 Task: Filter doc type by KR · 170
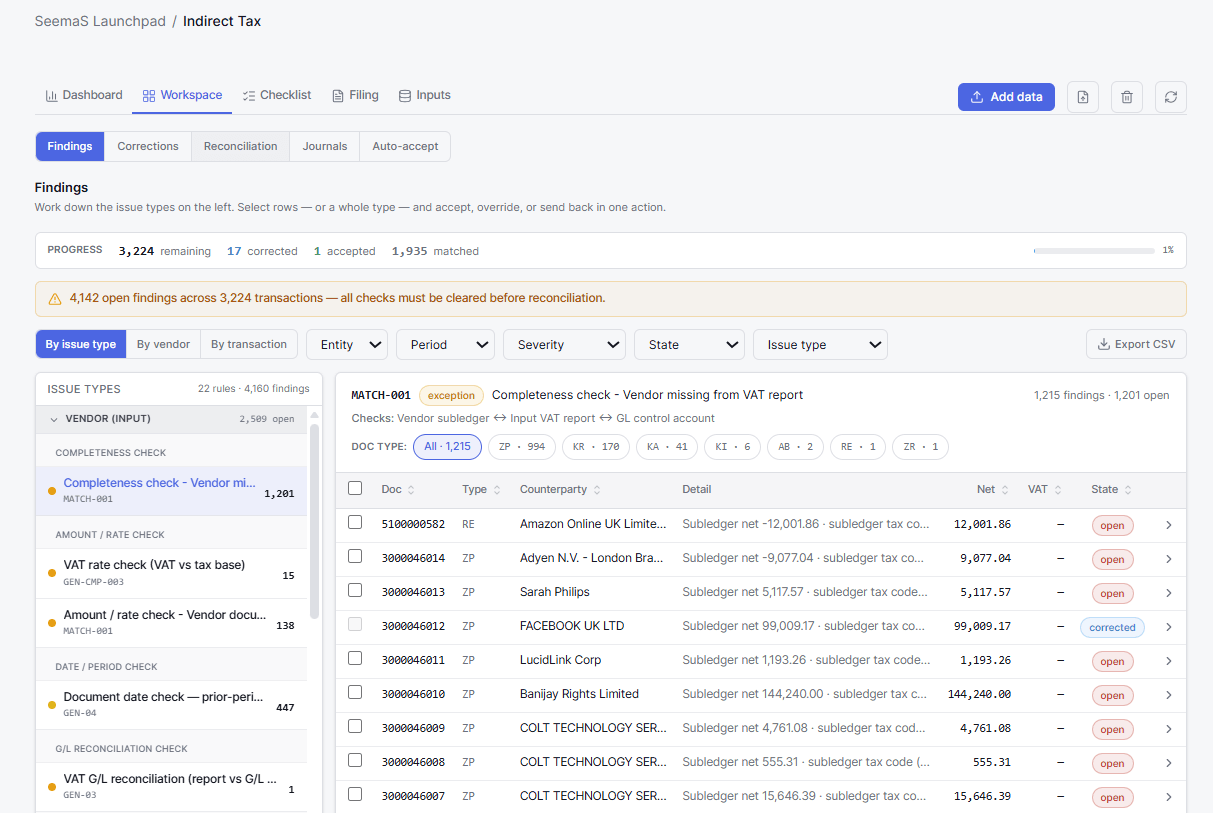click(596, 446)
